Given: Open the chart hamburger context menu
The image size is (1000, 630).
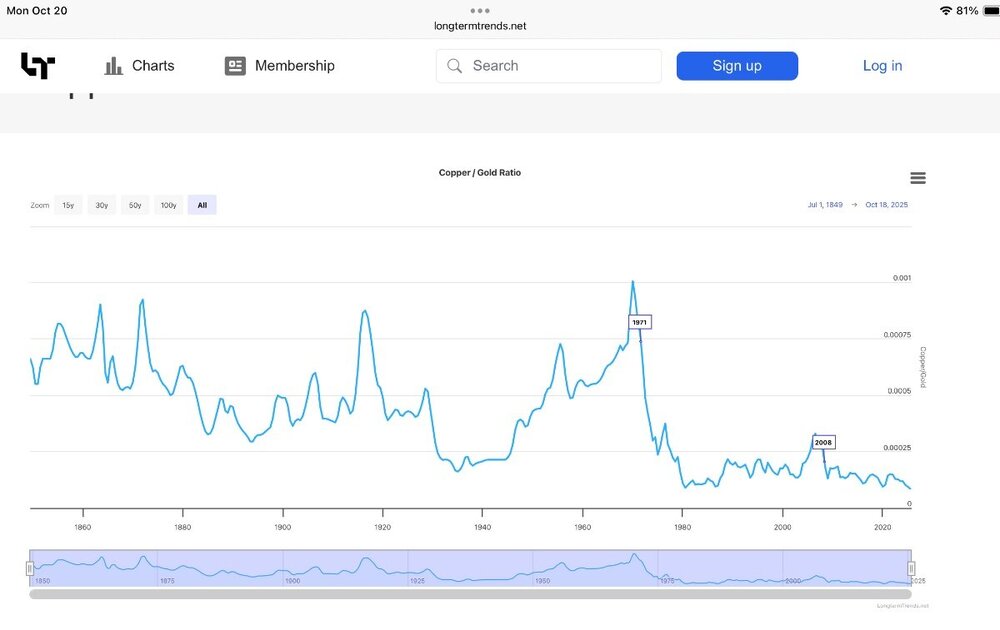Looking at the screenshot, I should click(918, 178).
